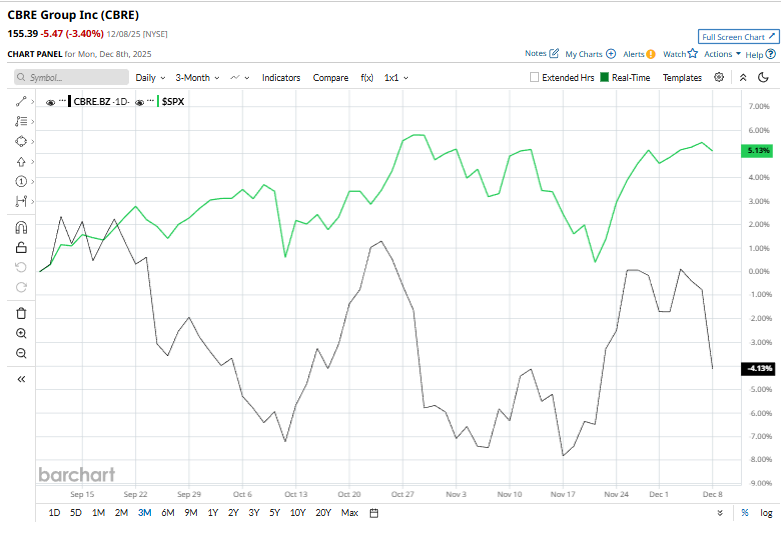Click the My Charts plus icon
The width and height of the screenshot is (781, 533).
[x=611, y=54]
